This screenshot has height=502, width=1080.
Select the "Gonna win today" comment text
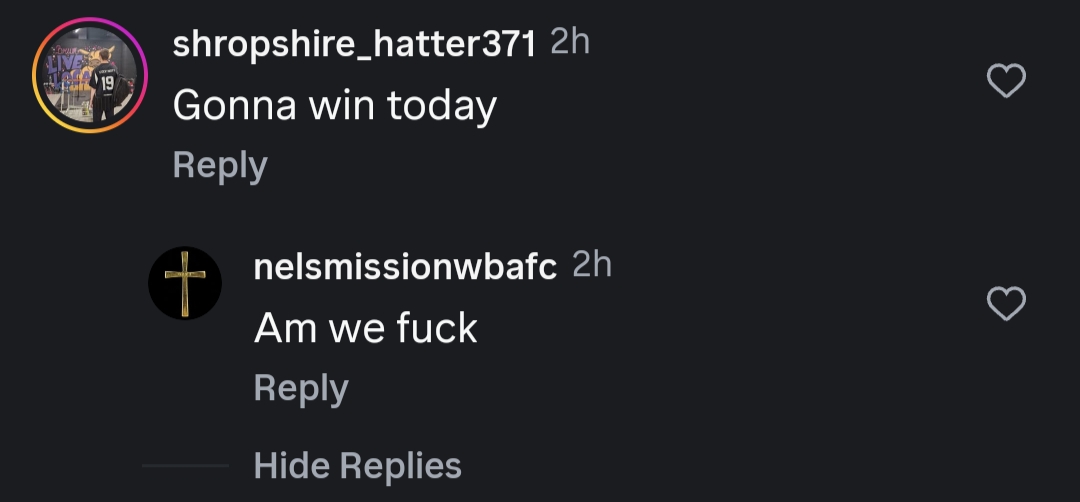click(x=334, y=105)
